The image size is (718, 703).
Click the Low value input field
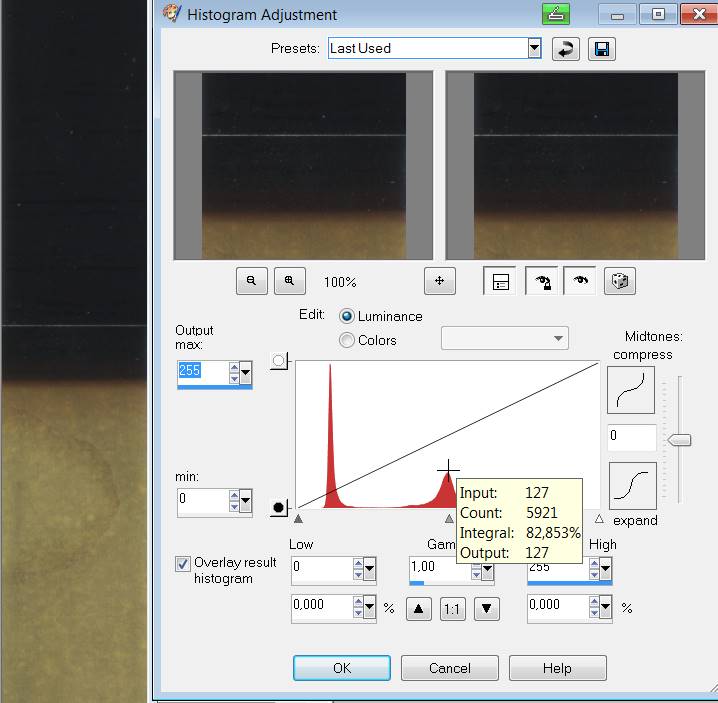[321, 570]
